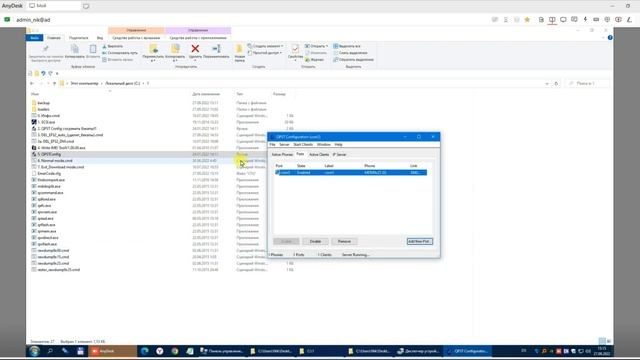The width and height of the screenshot is (640, 360).
Task: Click Select none (Снять выделение) in ribbon
Action: click(x=350, y=53)
